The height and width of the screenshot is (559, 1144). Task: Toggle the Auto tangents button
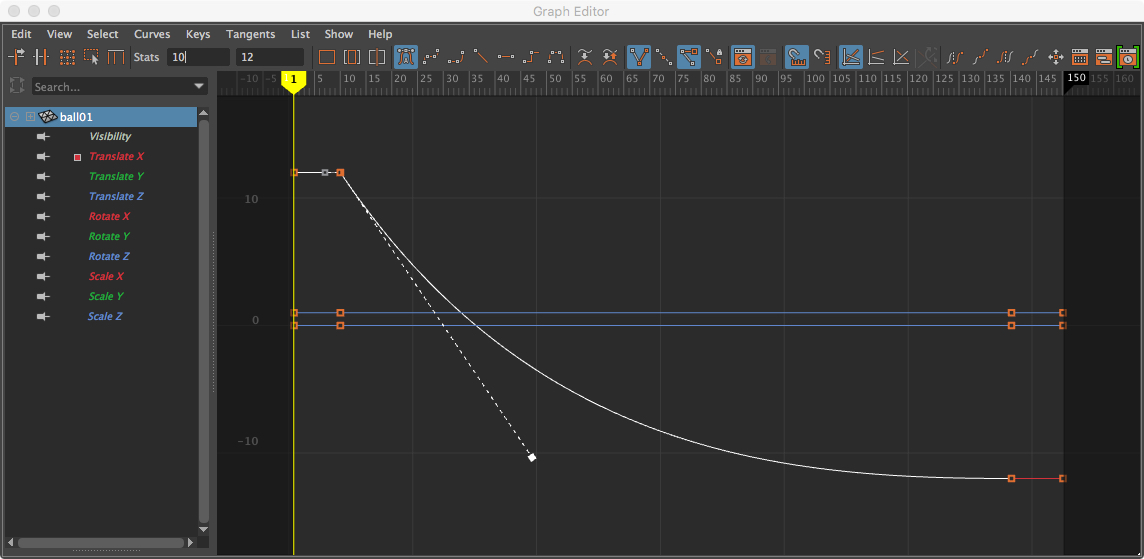(x=406, y=57)
